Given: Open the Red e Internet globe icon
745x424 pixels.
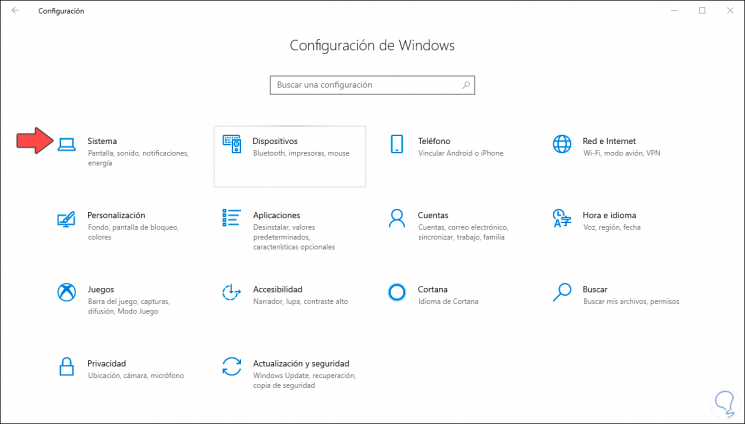Looking at the screenshot, I should point(562,144).
